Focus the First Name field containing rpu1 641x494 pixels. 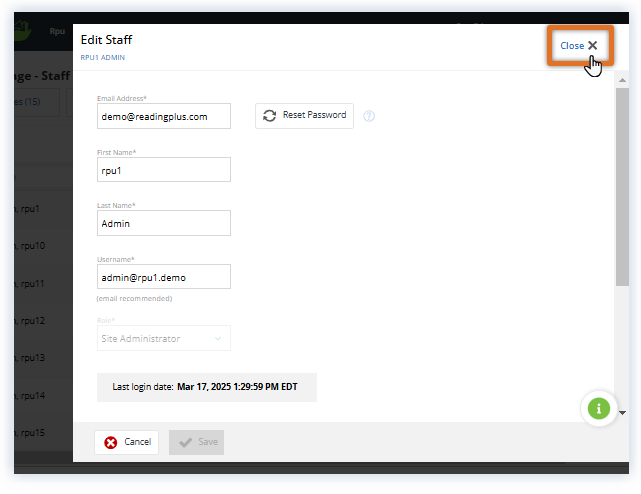click(164, 170)
